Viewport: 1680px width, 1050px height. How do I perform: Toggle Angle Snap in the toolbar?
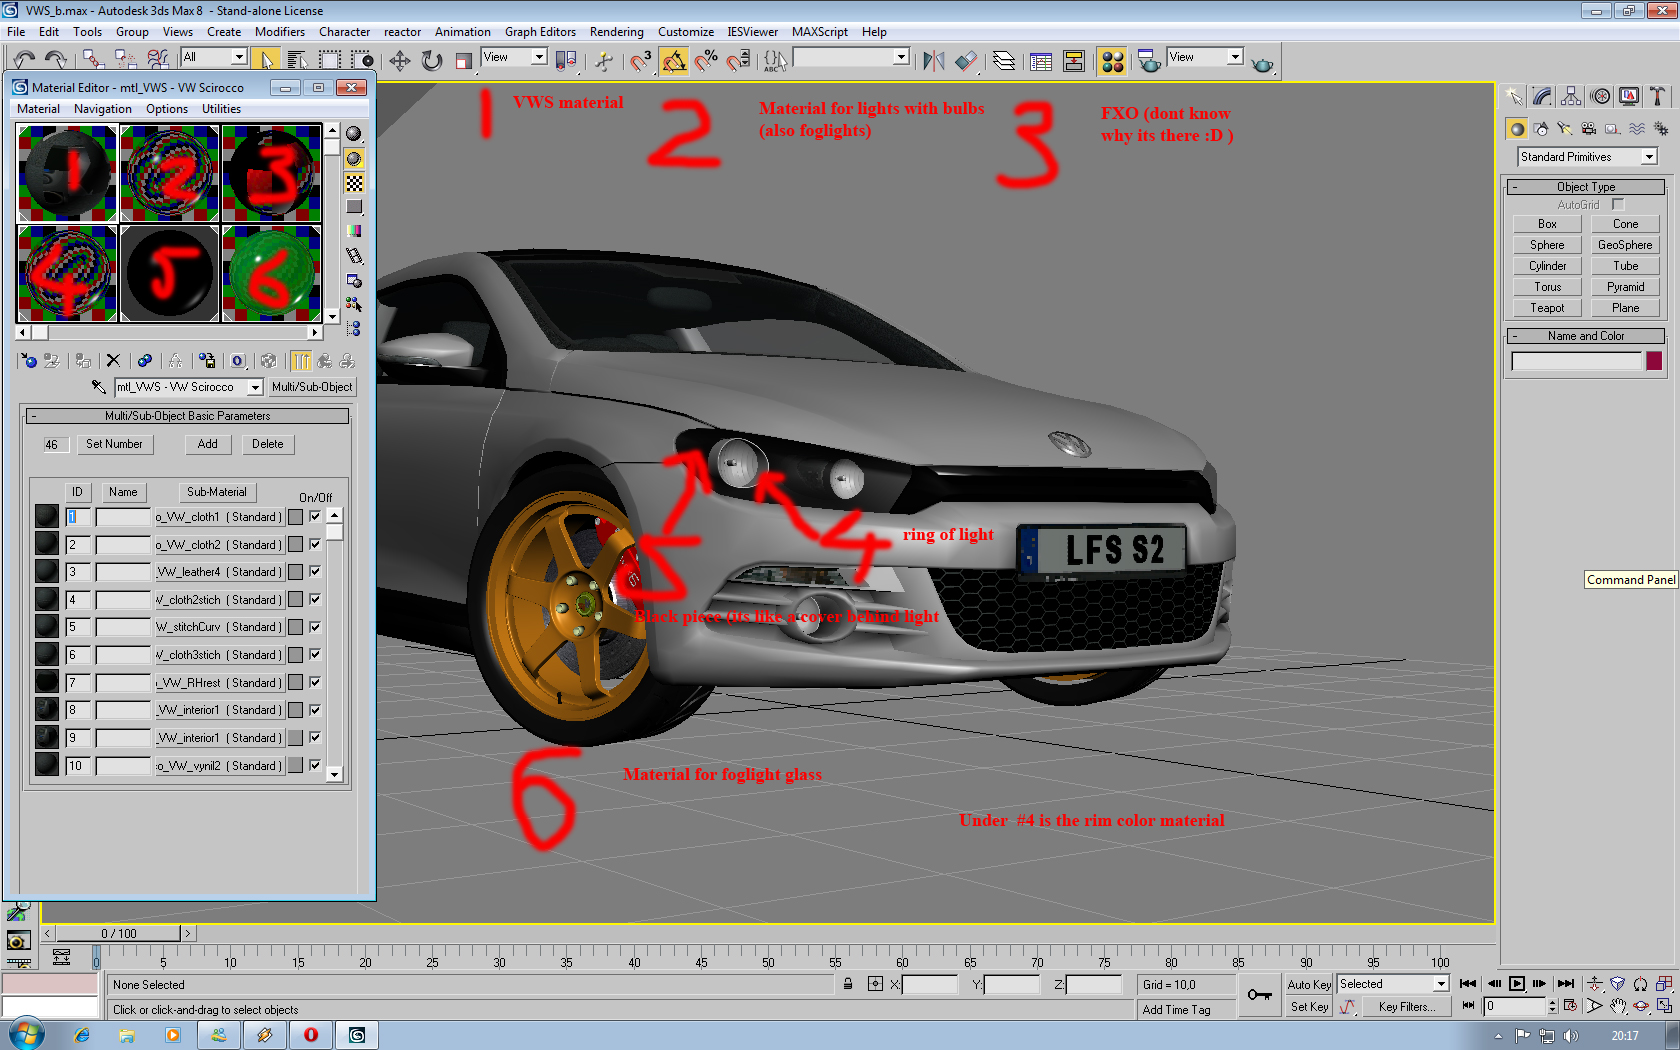(x=674, y=61)
